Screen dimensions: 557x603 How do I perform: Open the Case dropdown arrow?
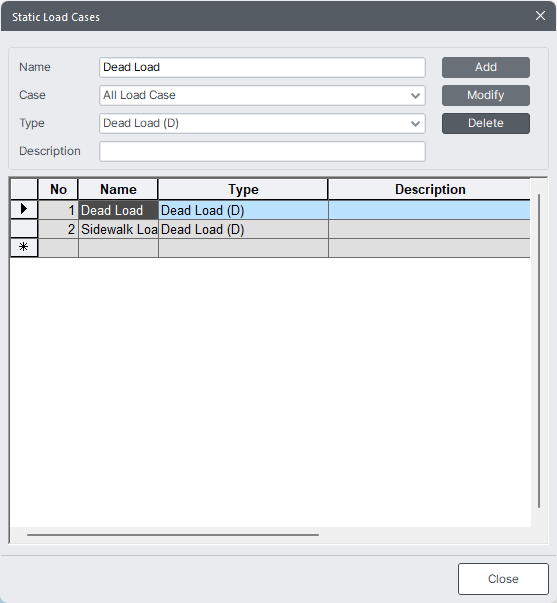[415, 95]
